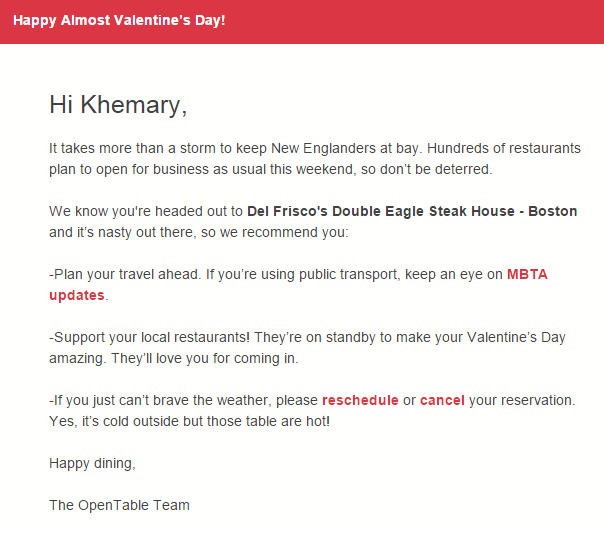Click the sentence about New Englanders at bay
Viewport: 604px width, 533px height.
pyautogui.click(x=236, y=148)
